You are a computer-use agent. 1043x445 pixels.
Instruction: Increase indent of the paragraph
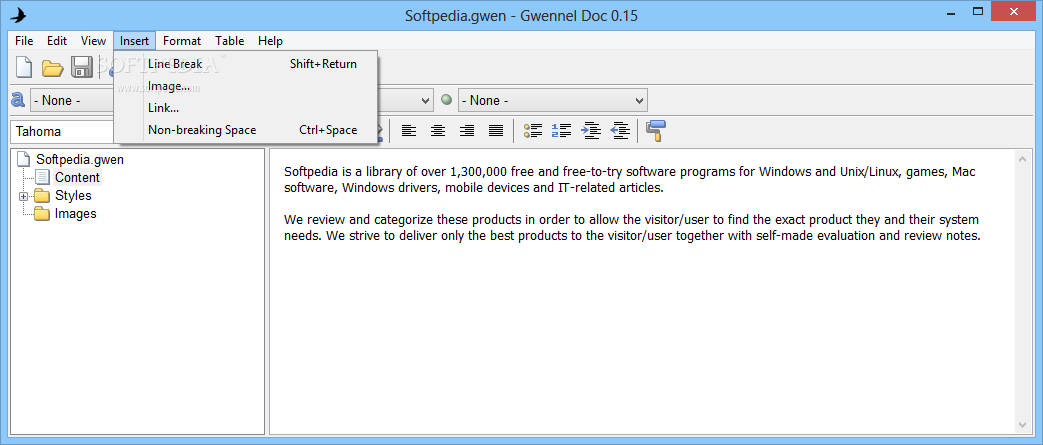point(591,131)
